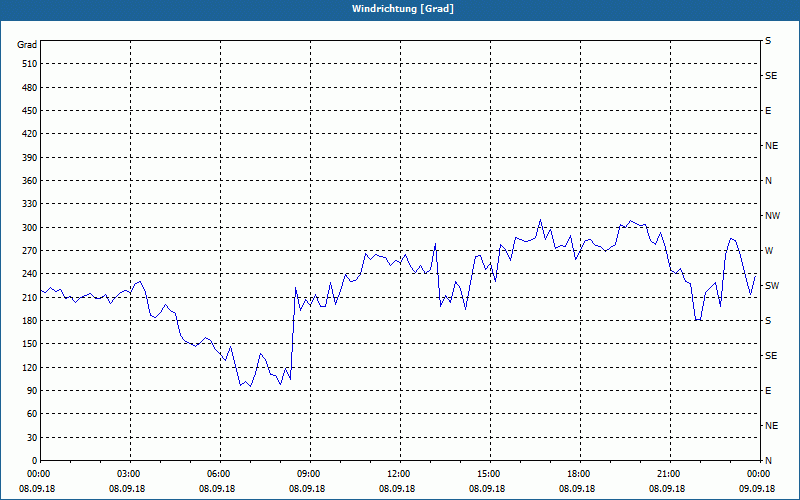Image resolution: width=800 pixels, height=500 pixels.
Task: Click the SE compass label beside 480 gridline
Action: pos(771,76)
